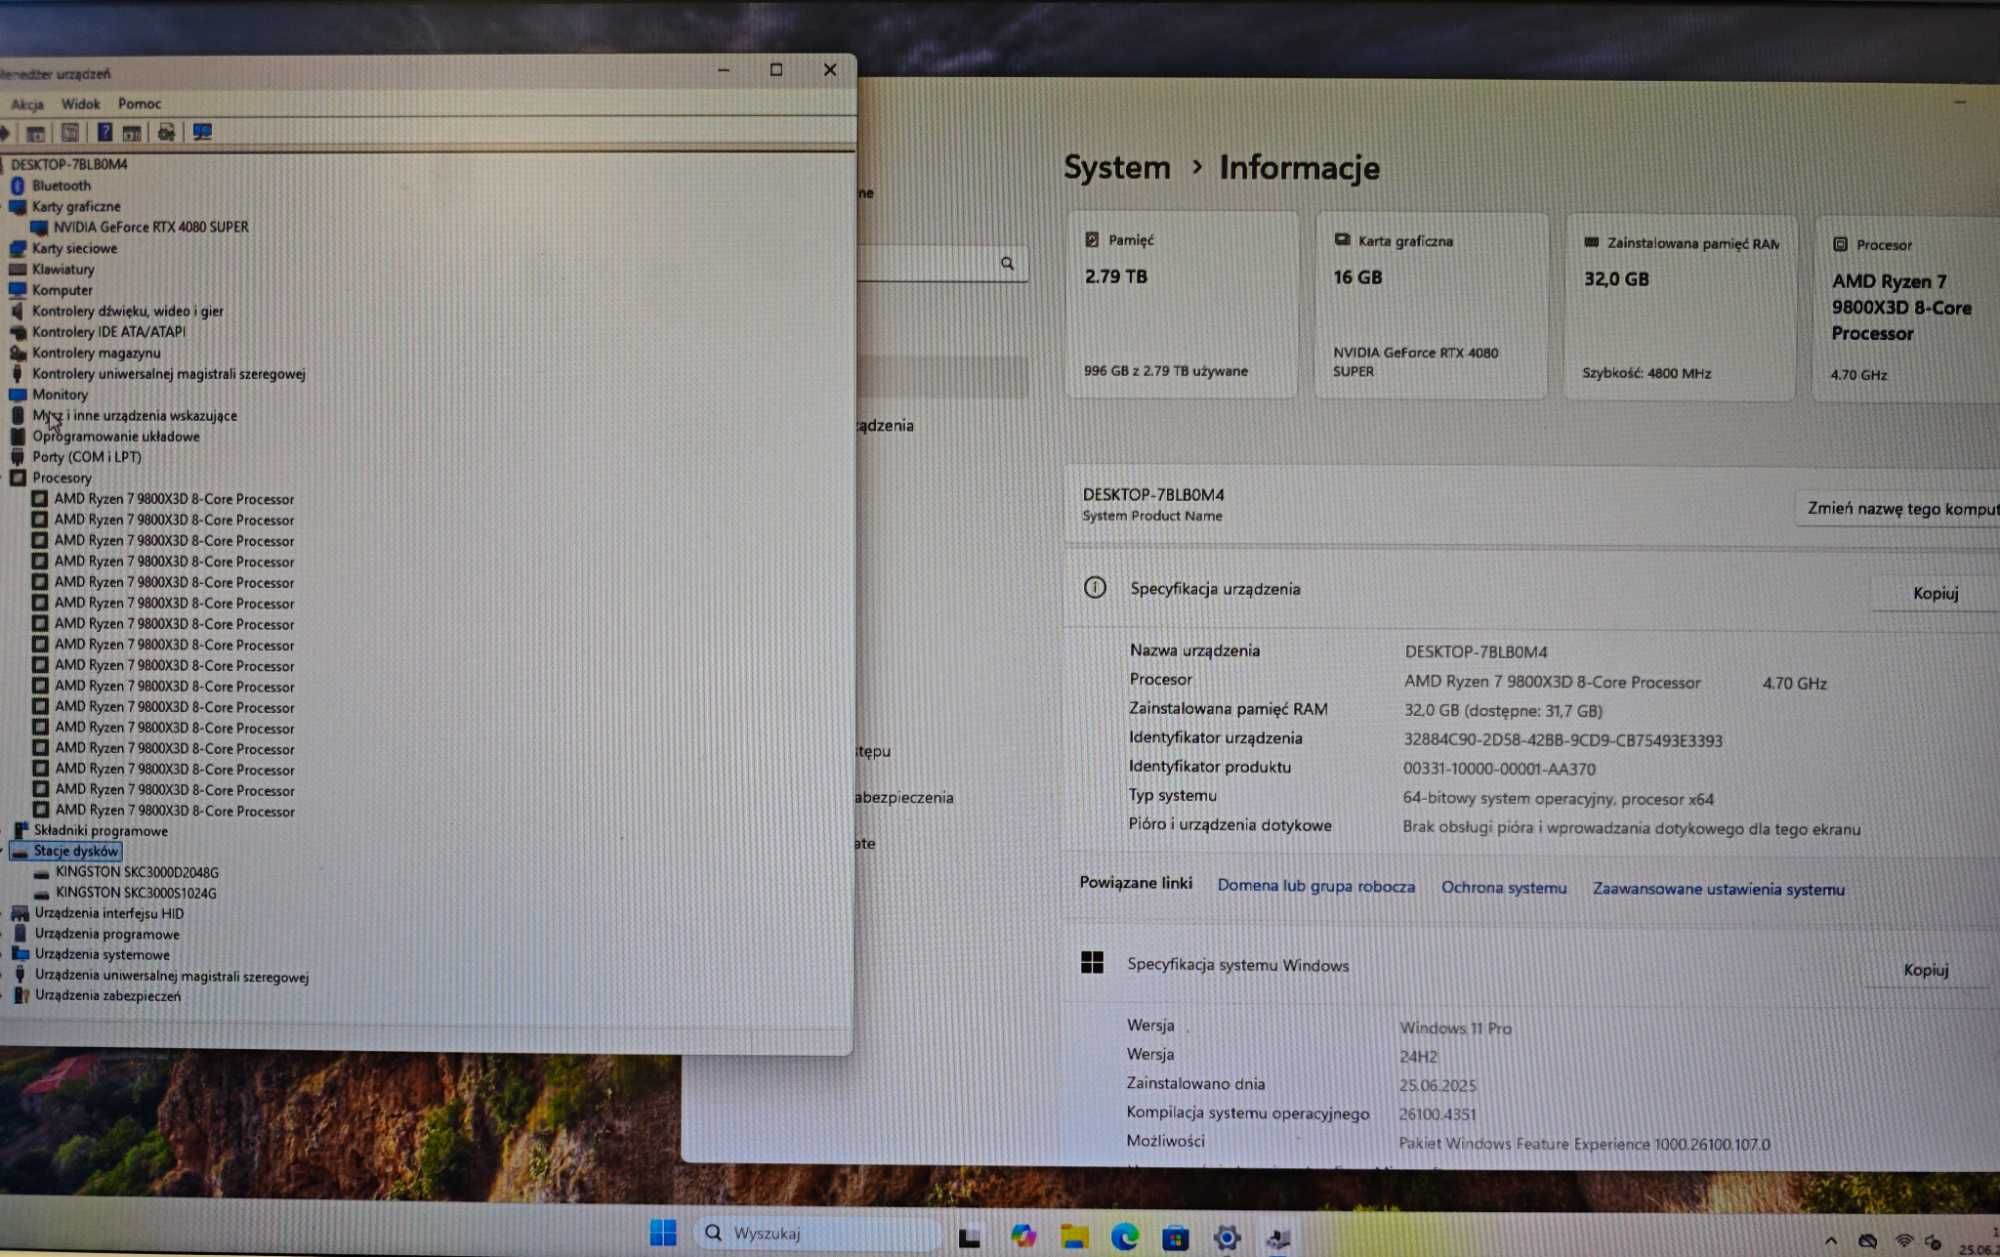Click the Klawiatury keyboard icon

point(17,269)
